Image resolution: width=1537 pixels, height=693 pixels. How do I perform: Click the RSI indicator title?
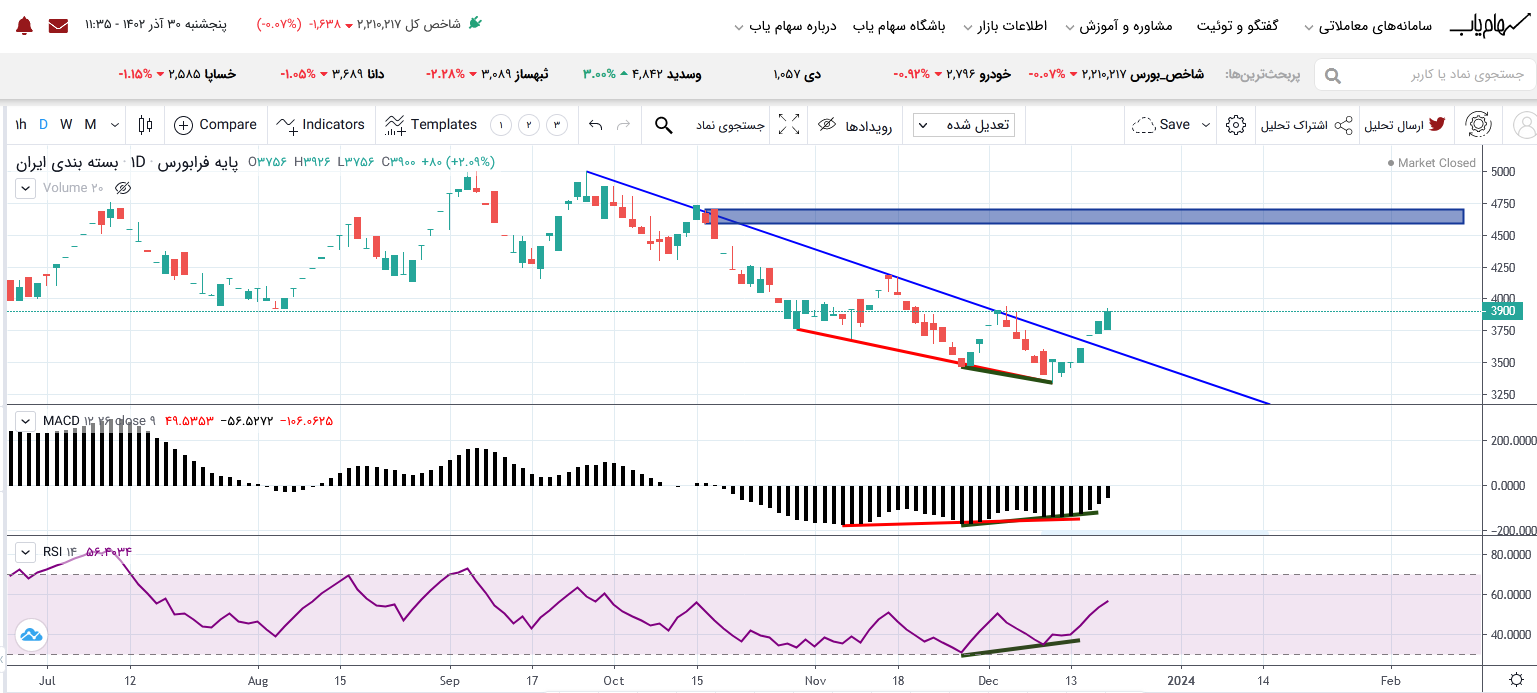click(52, 551)
